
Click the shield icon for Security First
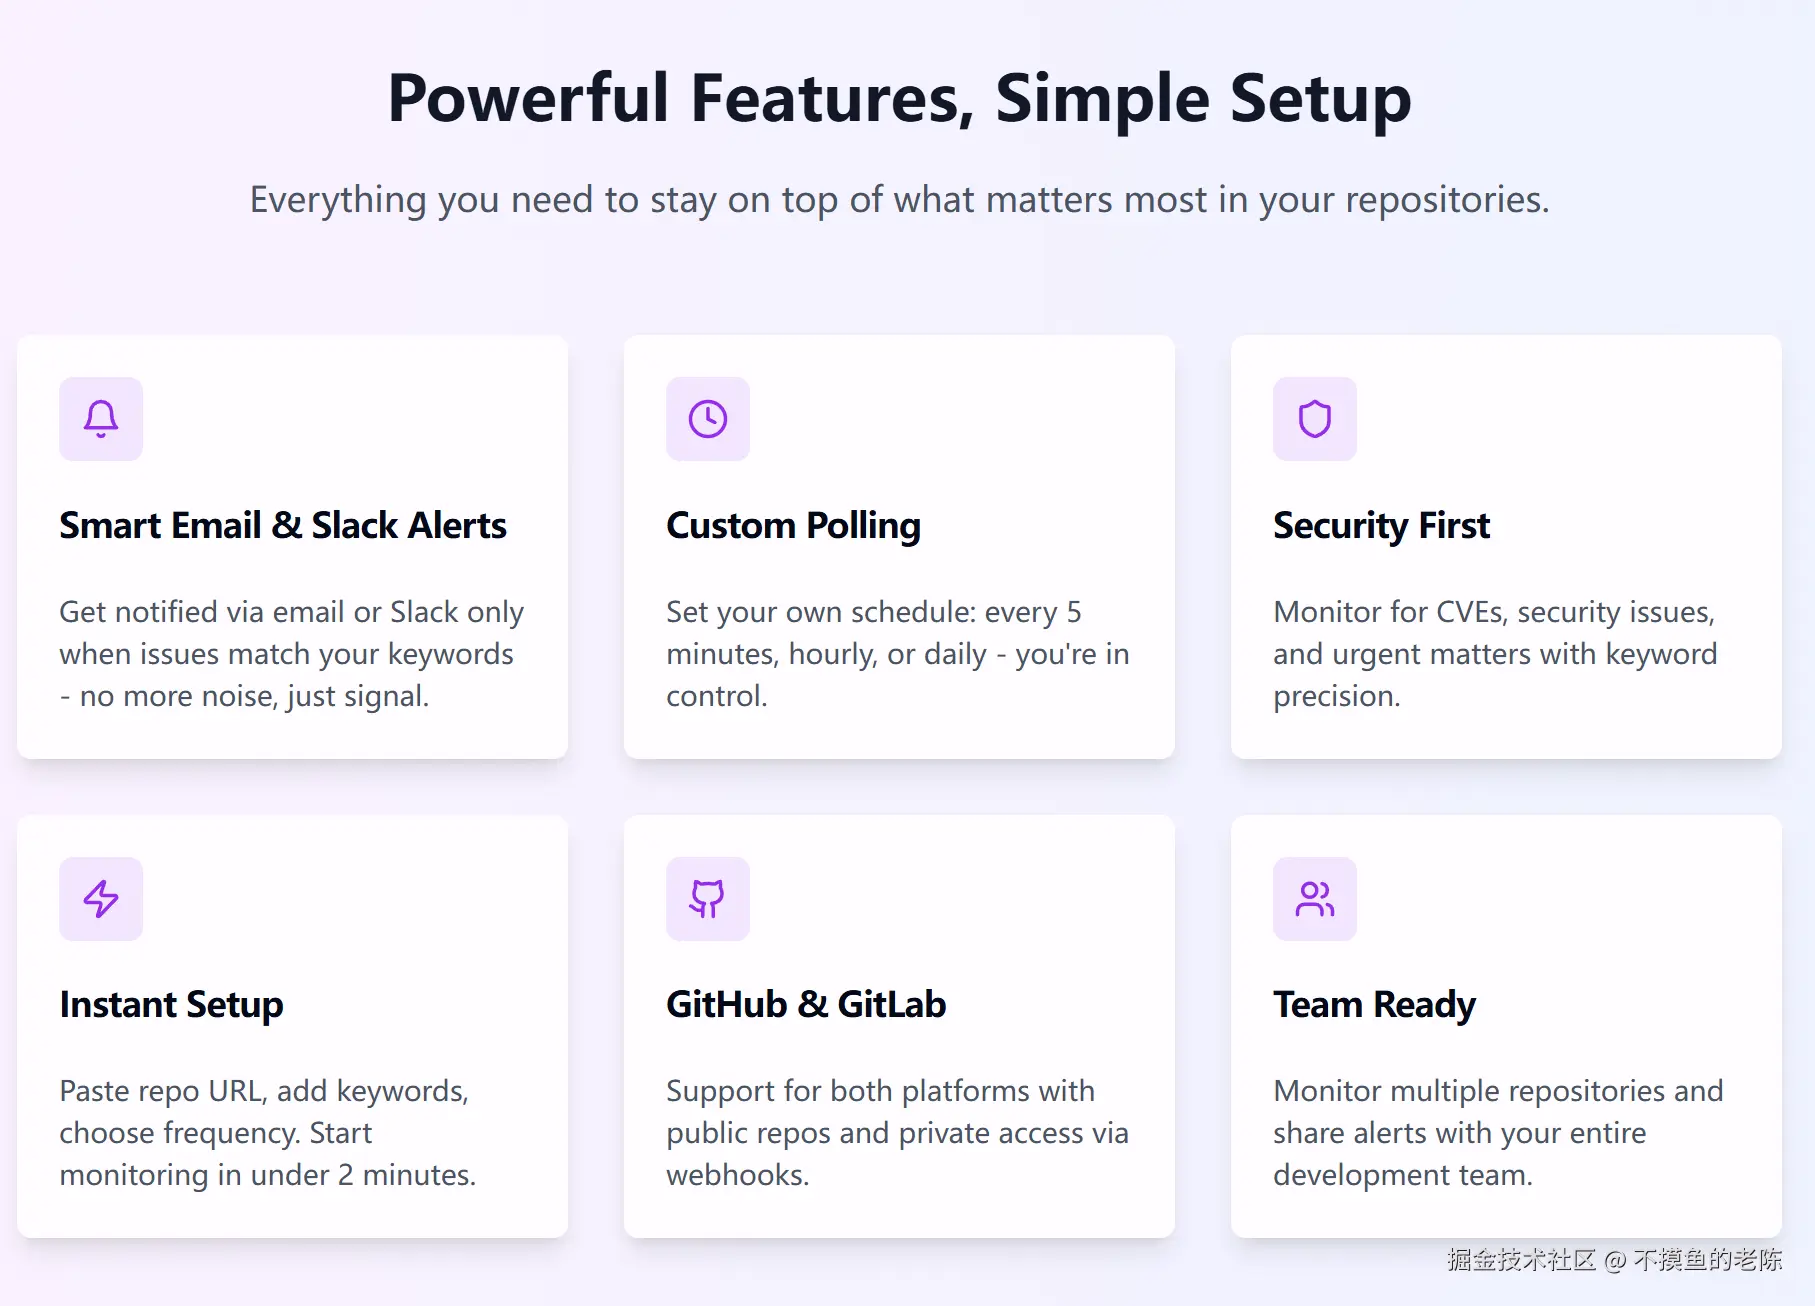(x=1315, y=419)
